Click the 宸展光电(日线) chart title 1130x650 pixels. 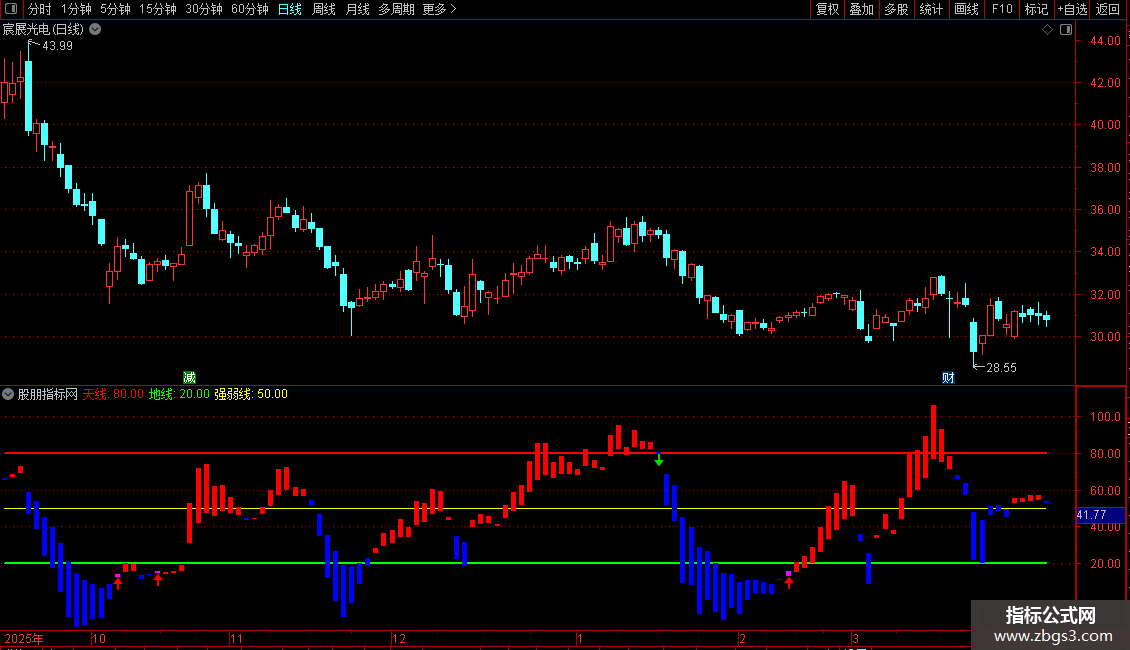click(x=43, y=30)
